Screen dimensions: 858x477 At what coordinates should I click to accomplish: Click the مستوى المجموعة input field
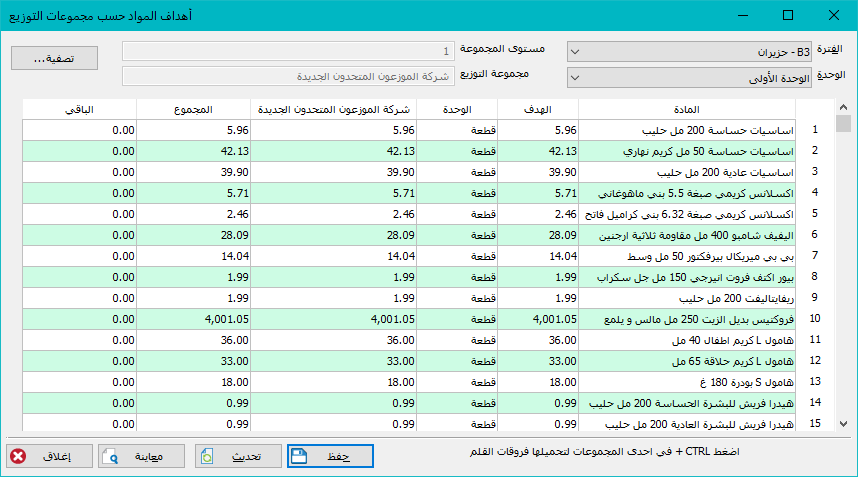(x=288, y=51)
